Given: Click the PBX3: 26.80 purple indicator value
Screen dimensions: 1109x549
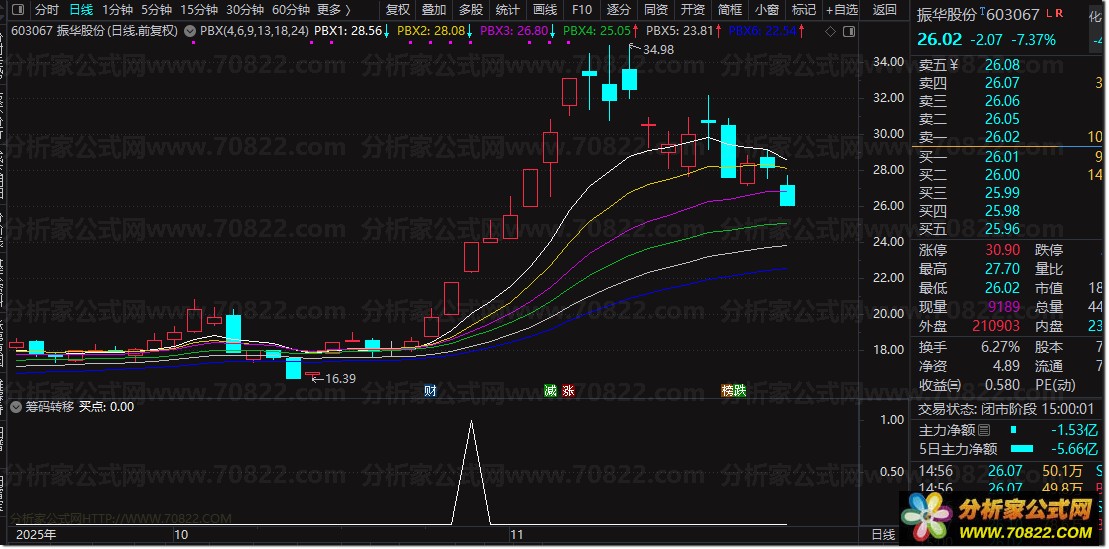Looking at the screenshot, I should click(x=514, y=31).
